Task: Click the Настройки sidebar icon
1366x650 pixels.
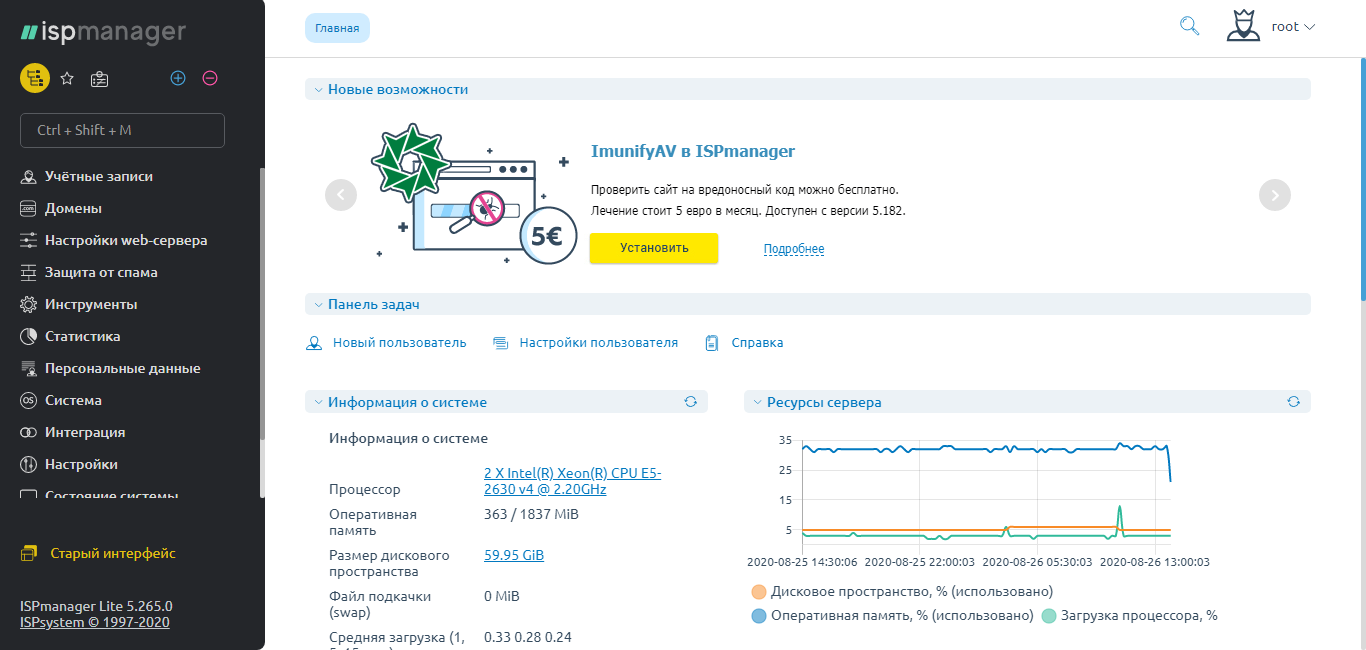Action: coord(28,465)
